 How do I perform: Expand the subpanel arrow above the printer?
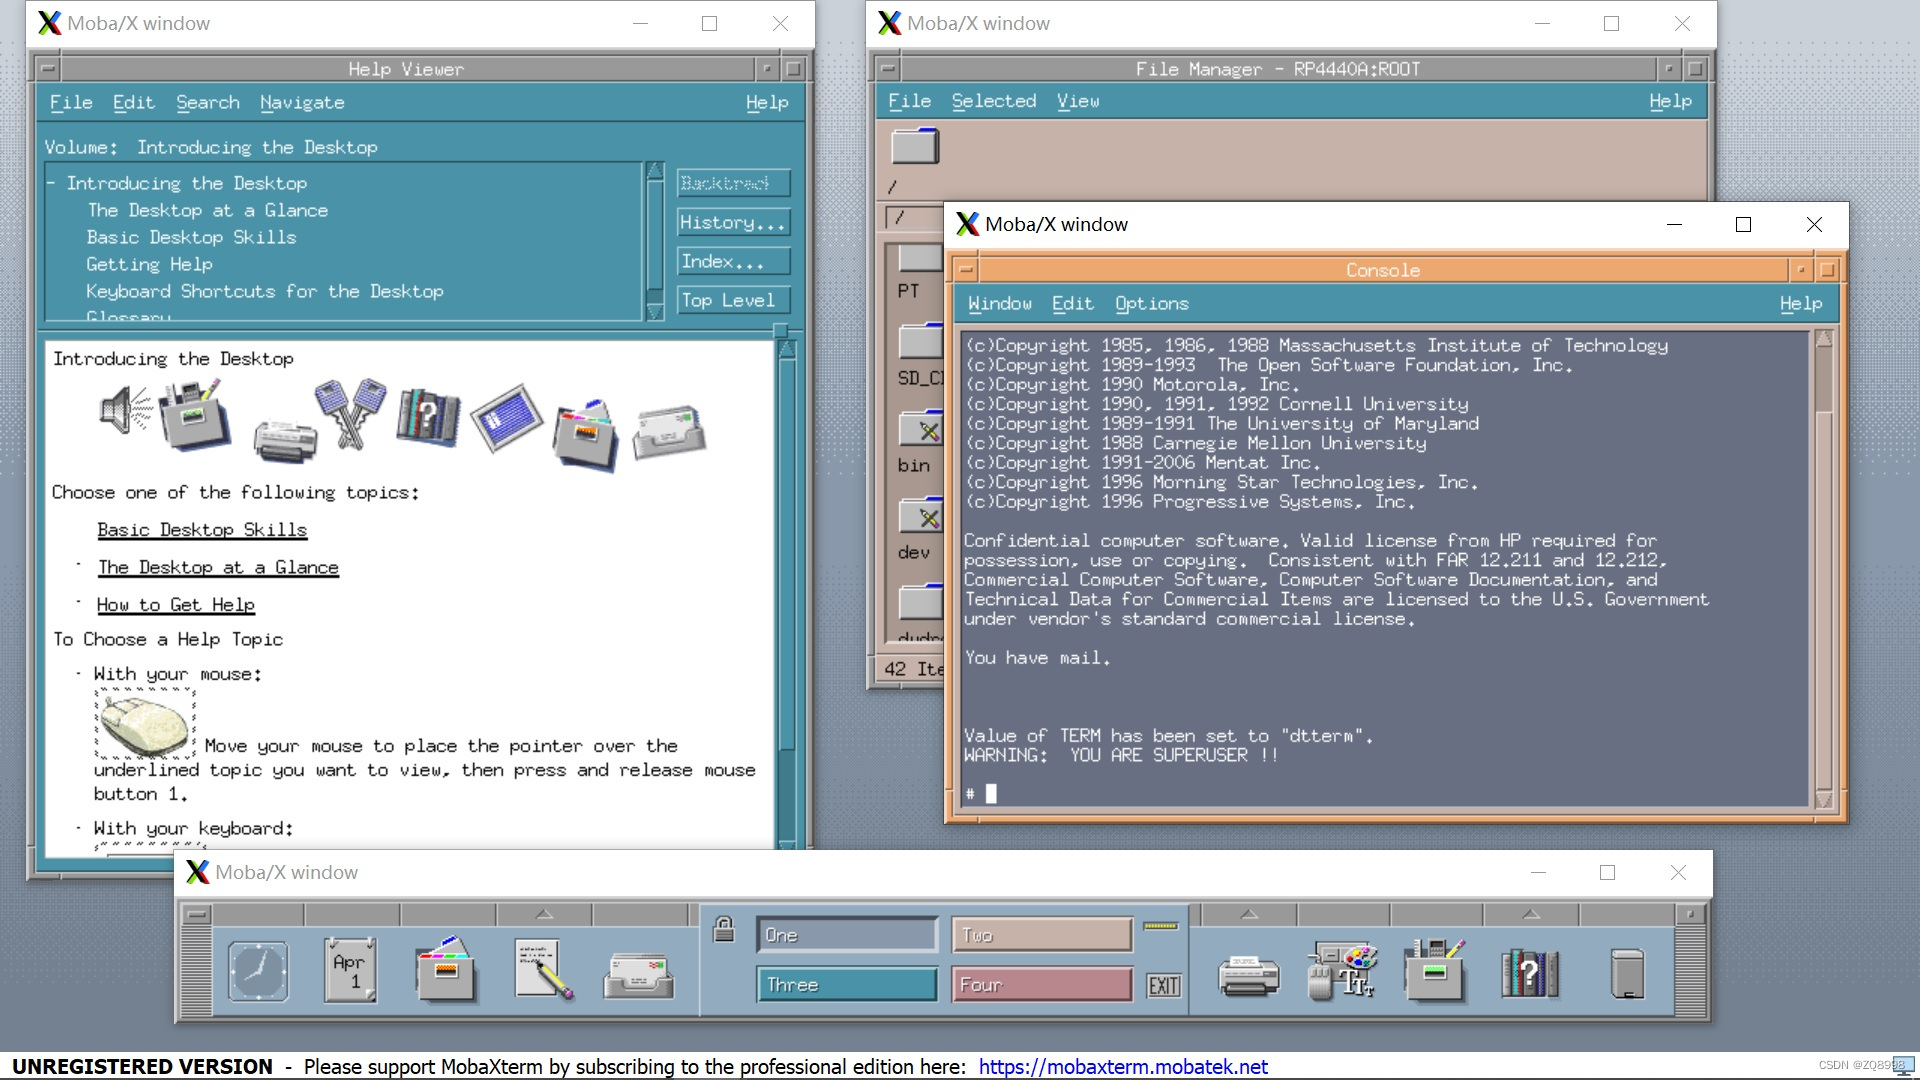point(1248,913)
